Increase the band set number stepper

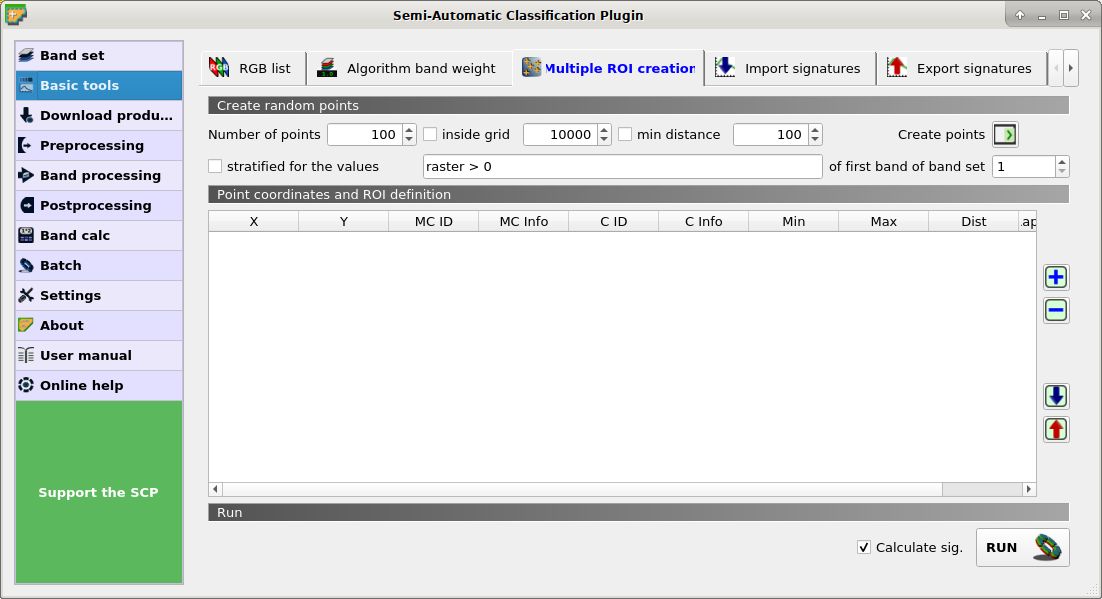click(1059, 162)
